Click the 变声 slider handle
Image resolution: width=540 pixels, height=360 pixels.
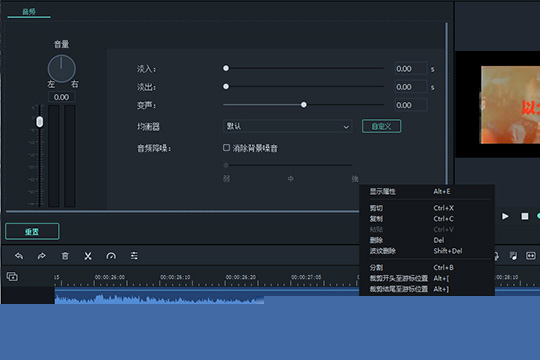point(303,105)
